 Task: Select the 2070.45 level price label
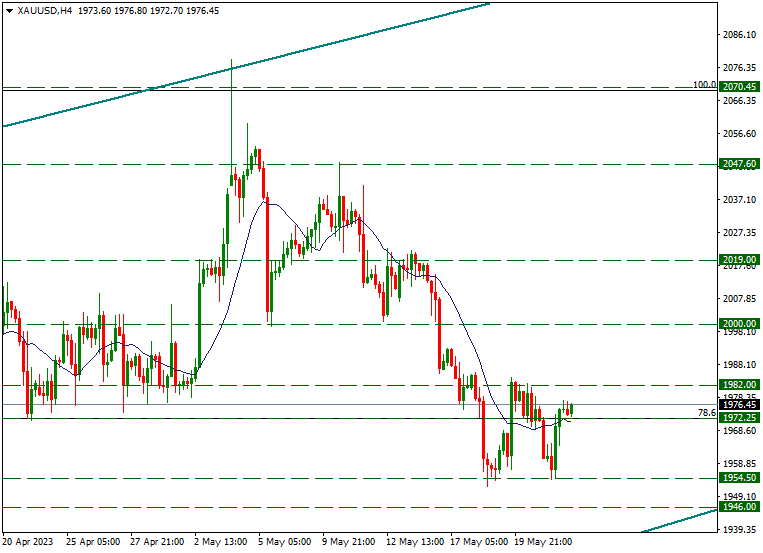coord(739,87)
